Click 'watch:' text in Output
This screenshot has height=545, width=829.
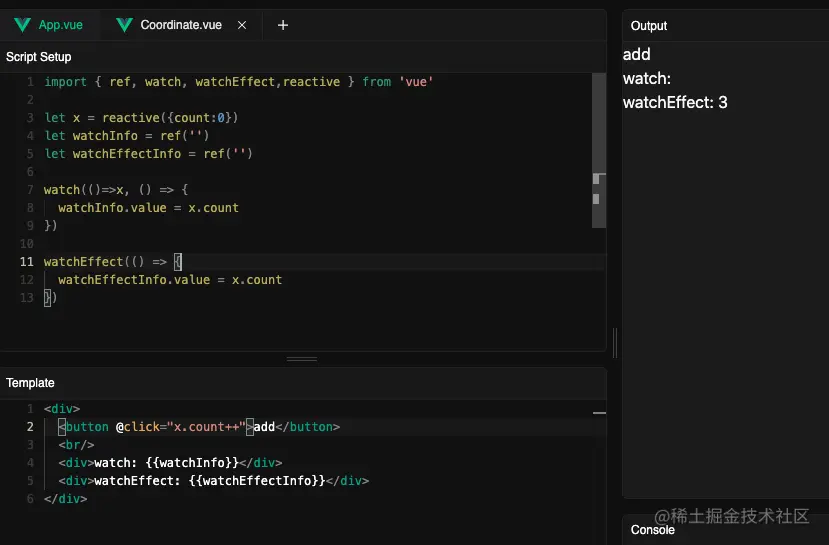[647, 79]
